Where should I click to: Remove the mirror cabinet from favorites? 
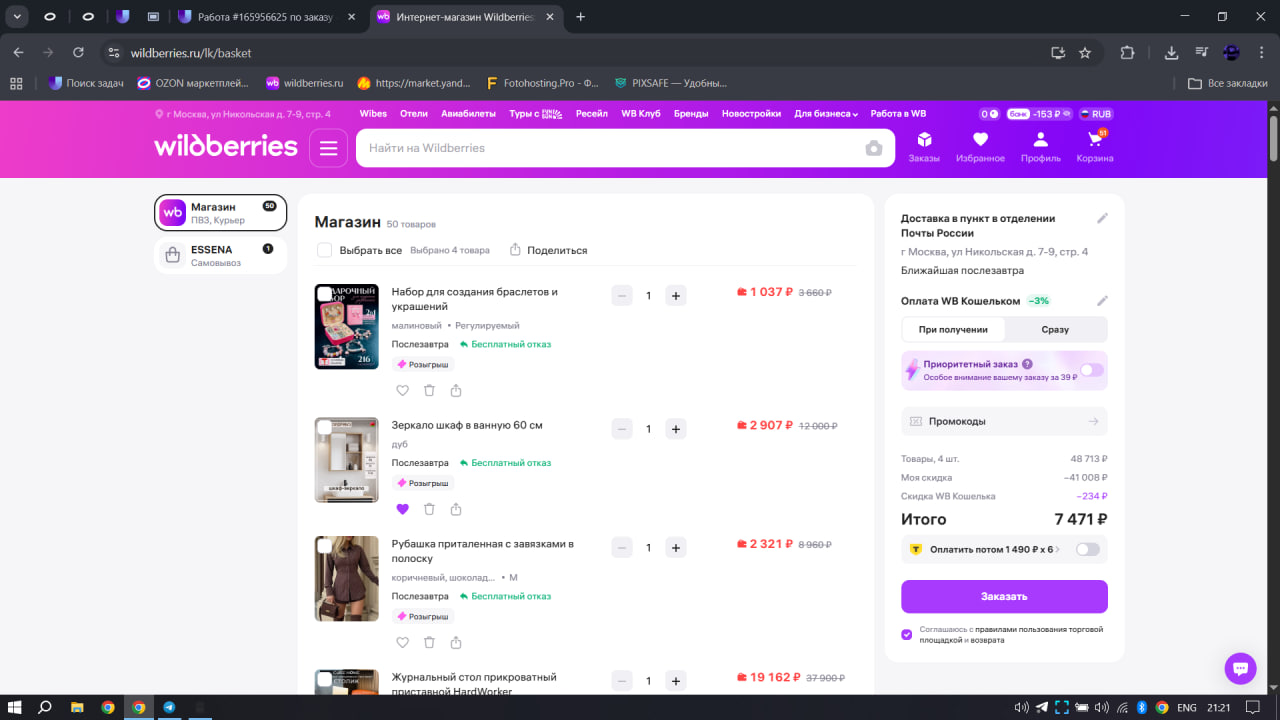click(402, 509)
